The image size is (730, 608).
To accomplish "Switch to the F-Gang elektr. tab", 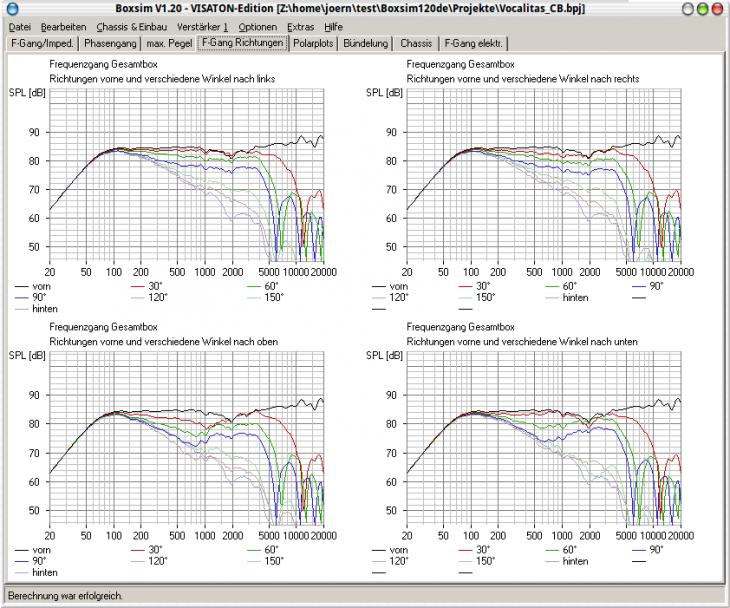I will point(473,43).
